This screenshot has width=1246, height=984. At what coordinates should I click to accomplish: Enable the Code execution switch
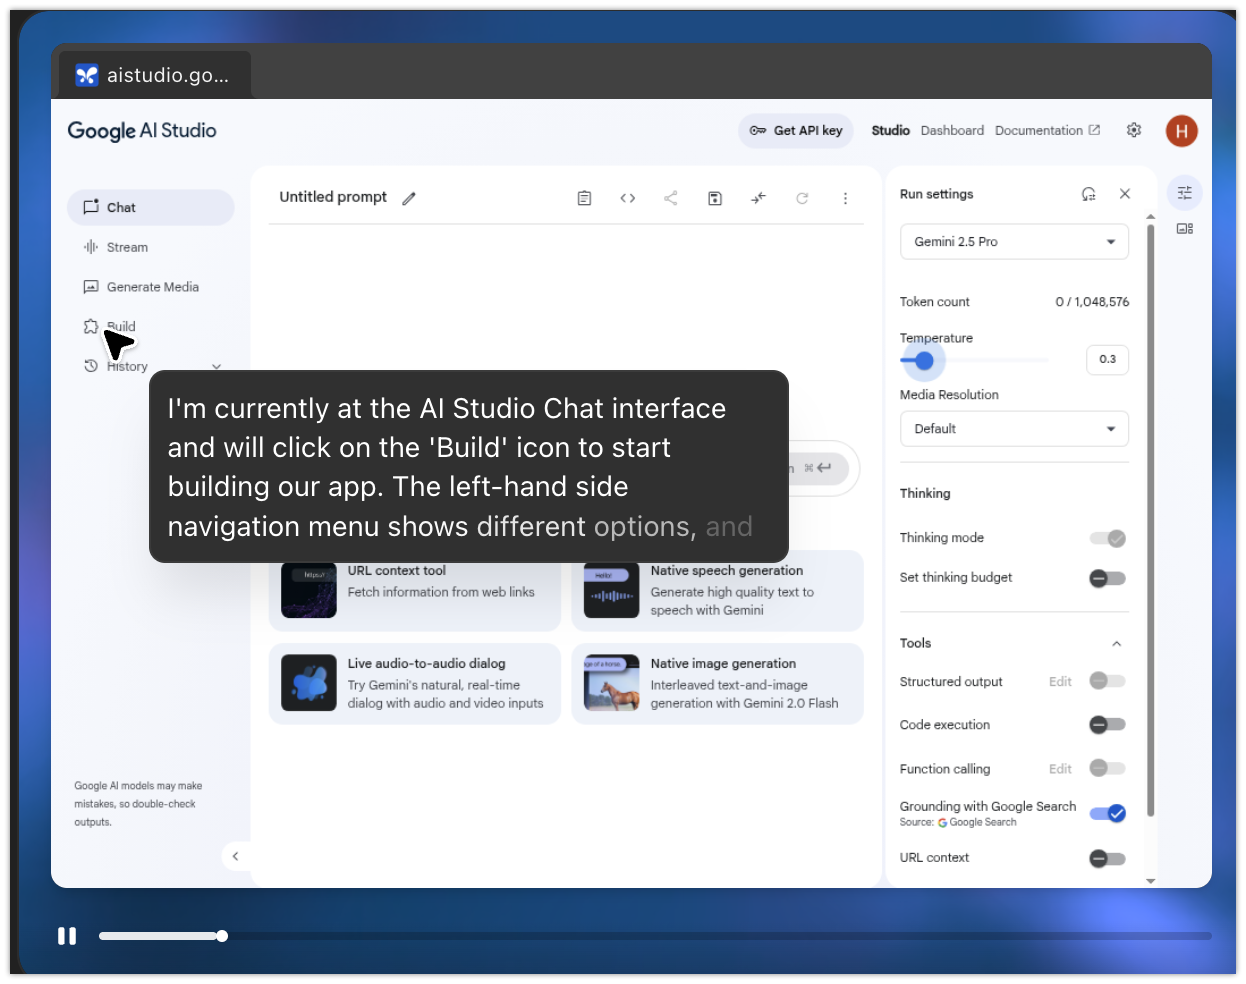(1108, 724)
